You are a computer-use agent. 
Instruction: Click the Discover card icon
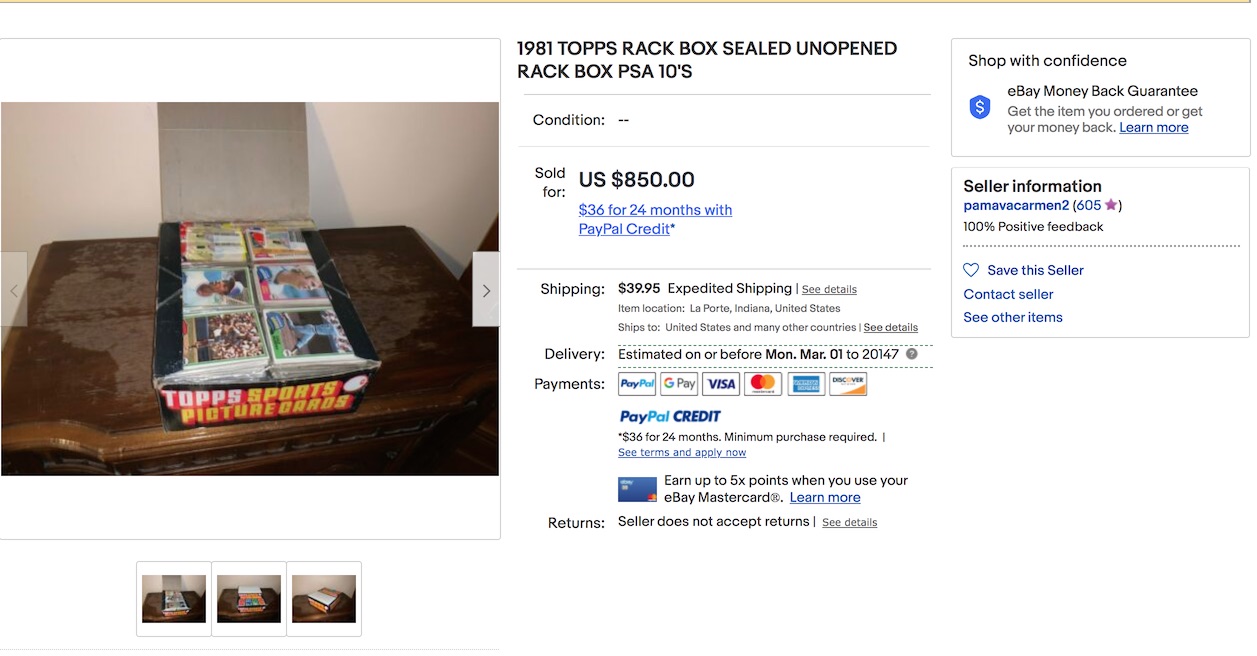[848, 384]
